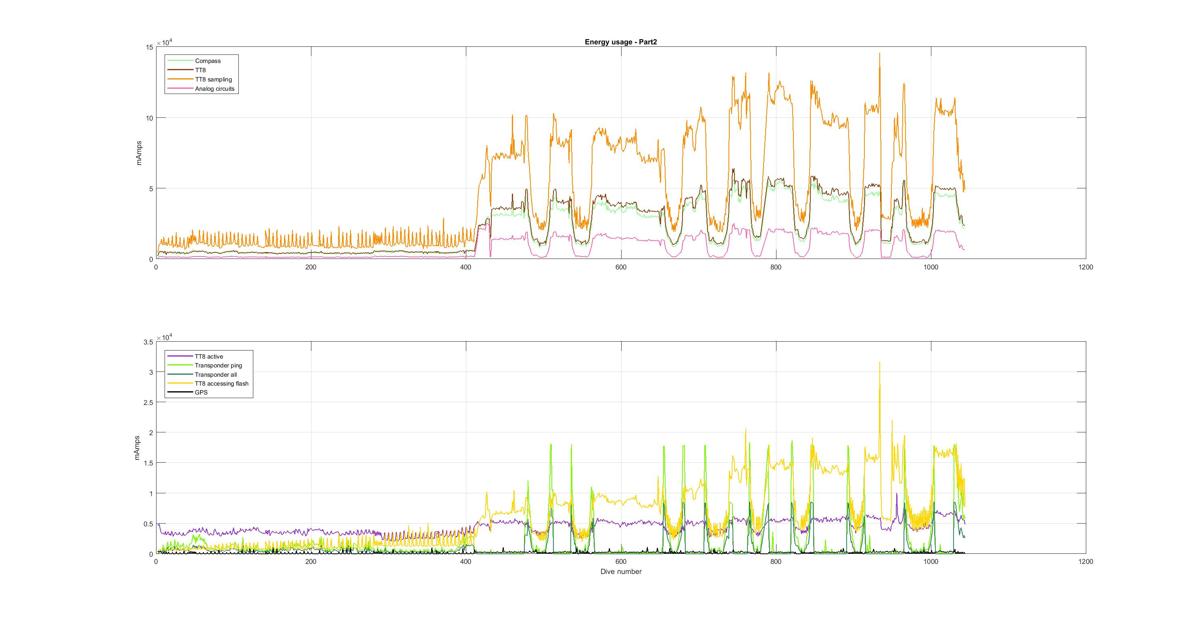Click the '1.5' y-axis tick on bottom chart
Viewport: 1200px width, 622px height.
[x=148, y=463]
